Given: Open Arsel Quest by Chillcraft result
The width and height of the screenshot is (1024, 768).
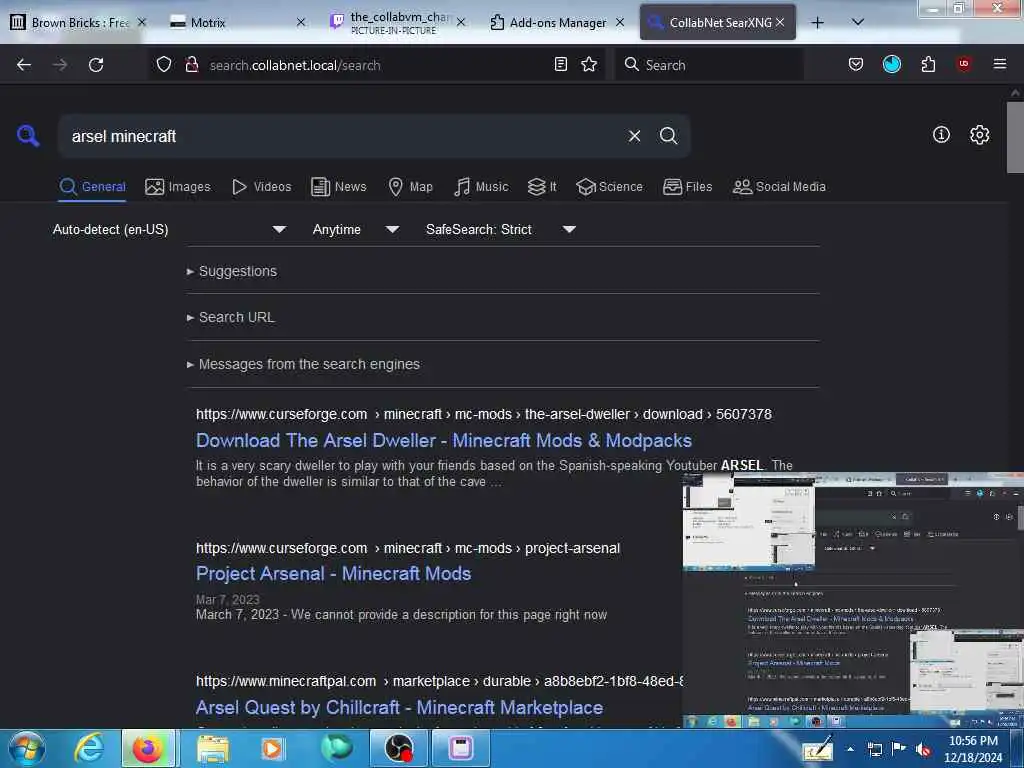Looking at the screenshot, I should (x=400, y=707).
